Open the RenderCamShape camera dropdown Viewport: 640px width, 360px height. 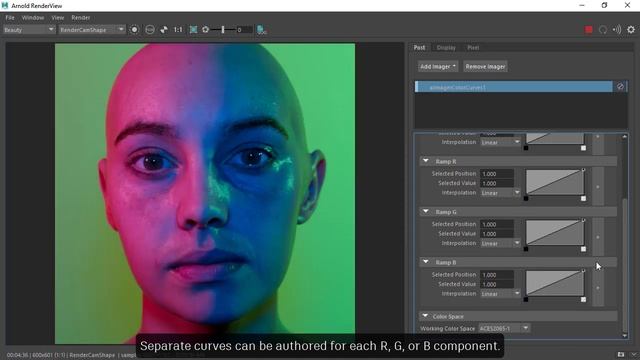pos(92,30)
